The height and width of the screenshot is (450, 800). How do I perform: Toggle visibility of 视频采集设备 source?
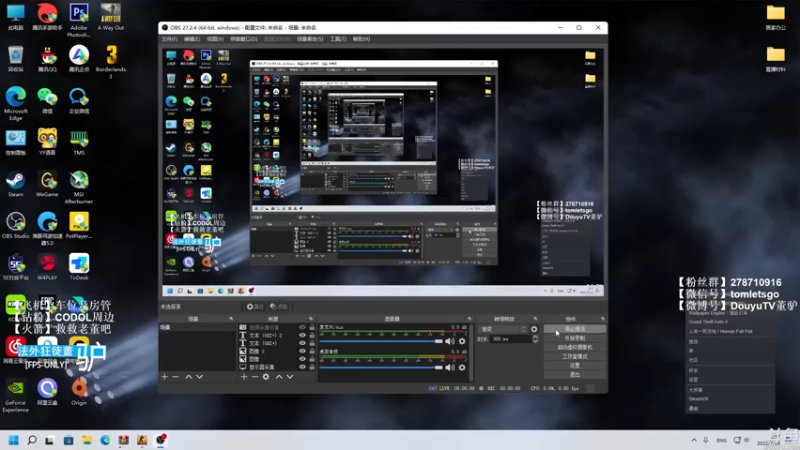302,328
